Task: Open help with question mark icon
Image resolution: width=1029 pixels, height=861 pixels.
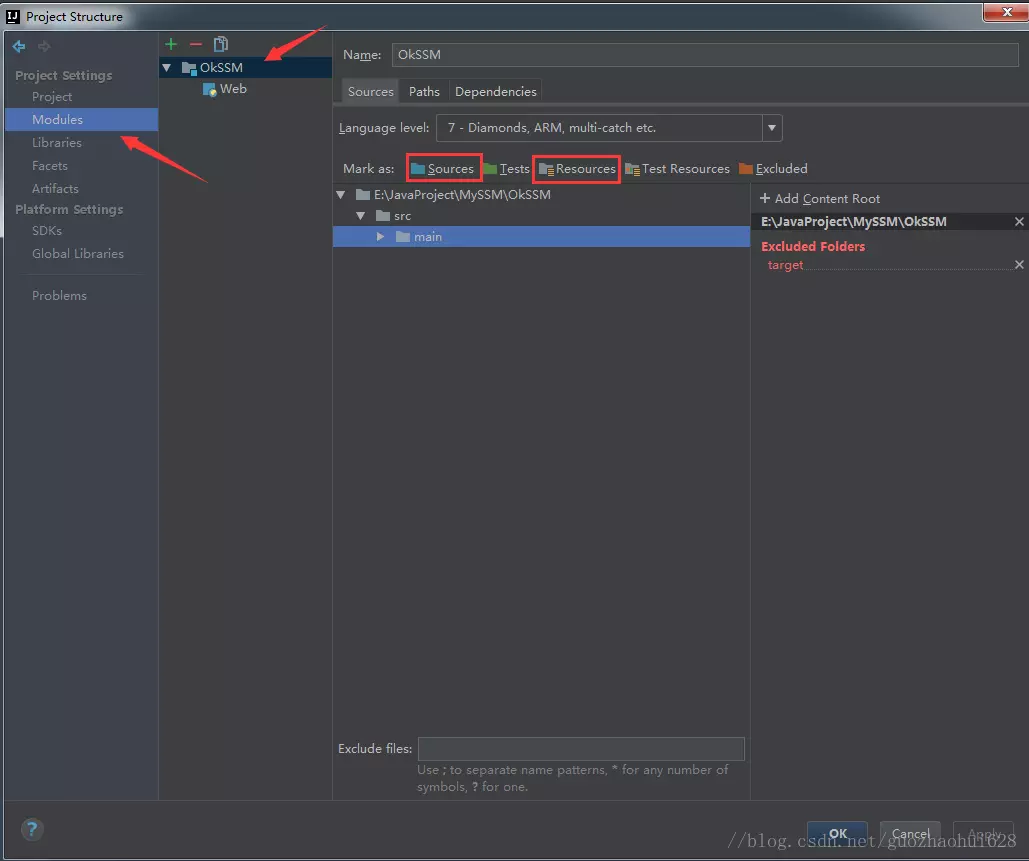Action: (x=32, y=830)
